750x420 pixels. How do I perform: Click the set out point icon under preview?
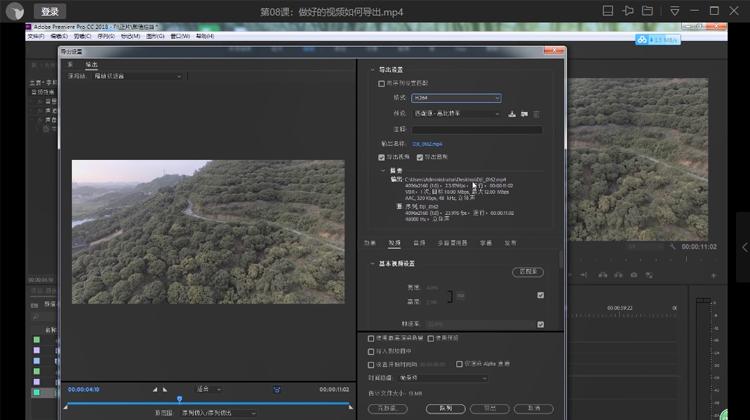coord(165,390)
